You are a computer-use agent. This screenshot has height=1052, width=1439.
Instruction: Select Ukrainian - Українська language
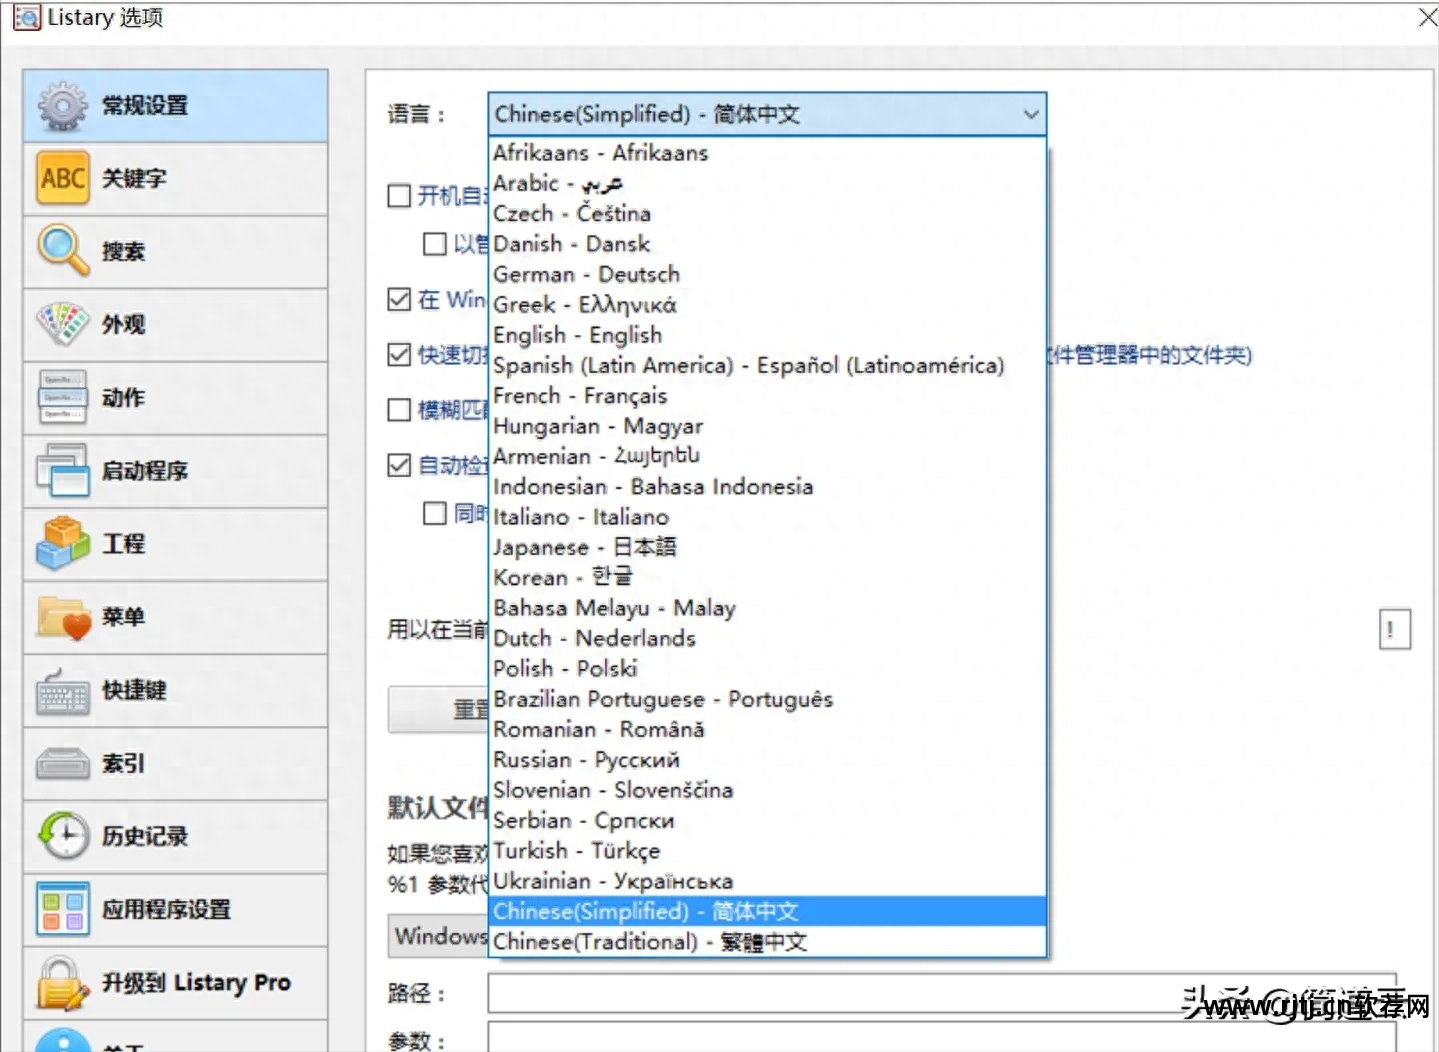click(768, 881)
